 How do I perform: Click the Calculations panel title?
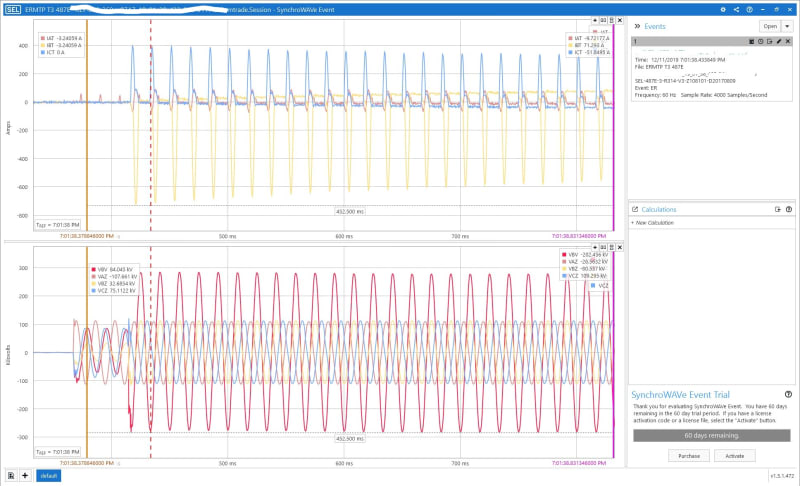[659, 209]
